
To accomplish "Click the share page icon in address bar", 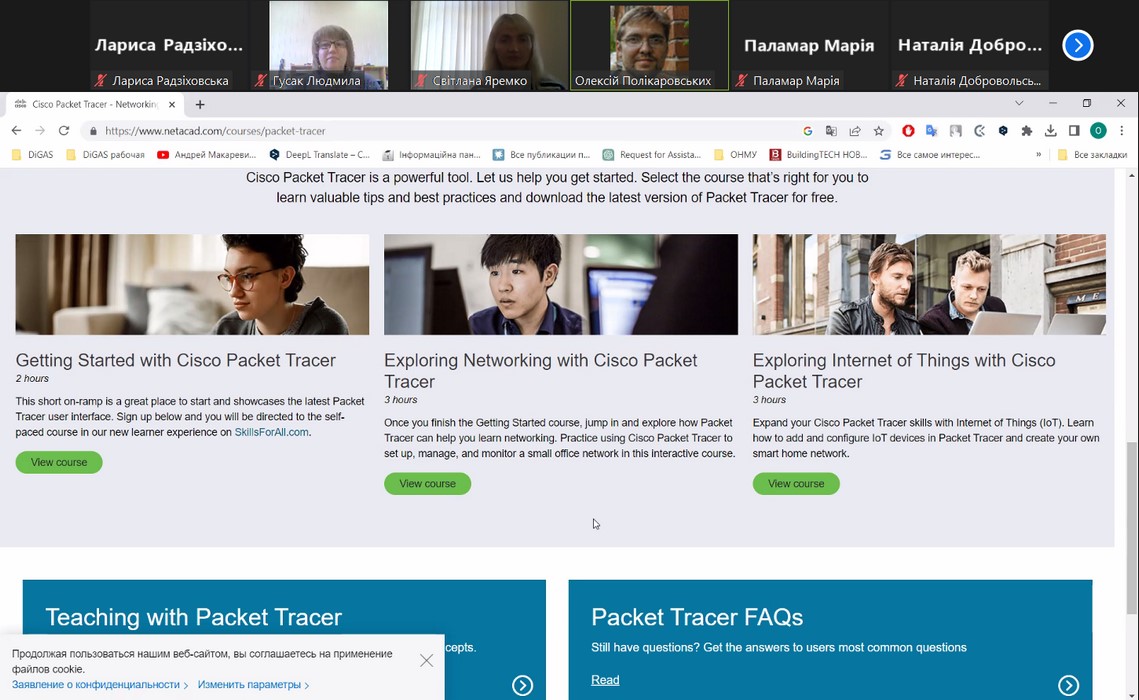I will click(x=855, y=131).
